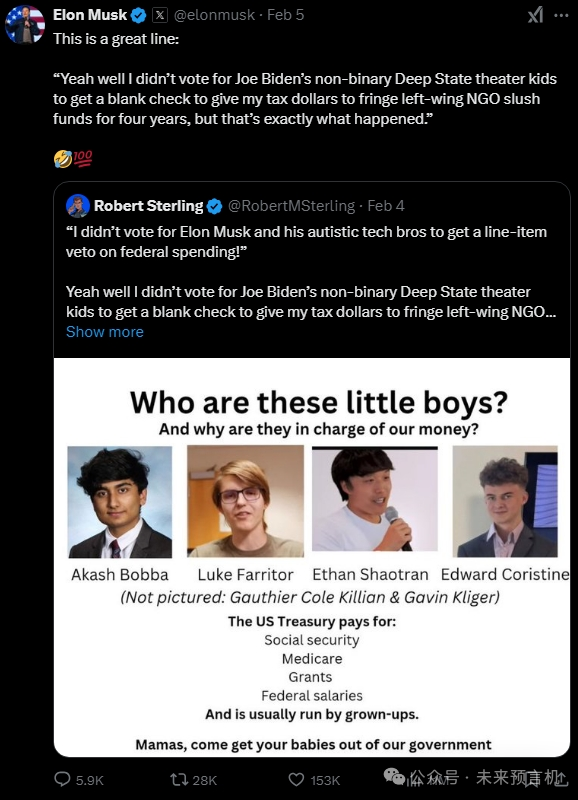Click the Elon Musk display name
This screenshot has height=800, width=578.
coord(90,15)
